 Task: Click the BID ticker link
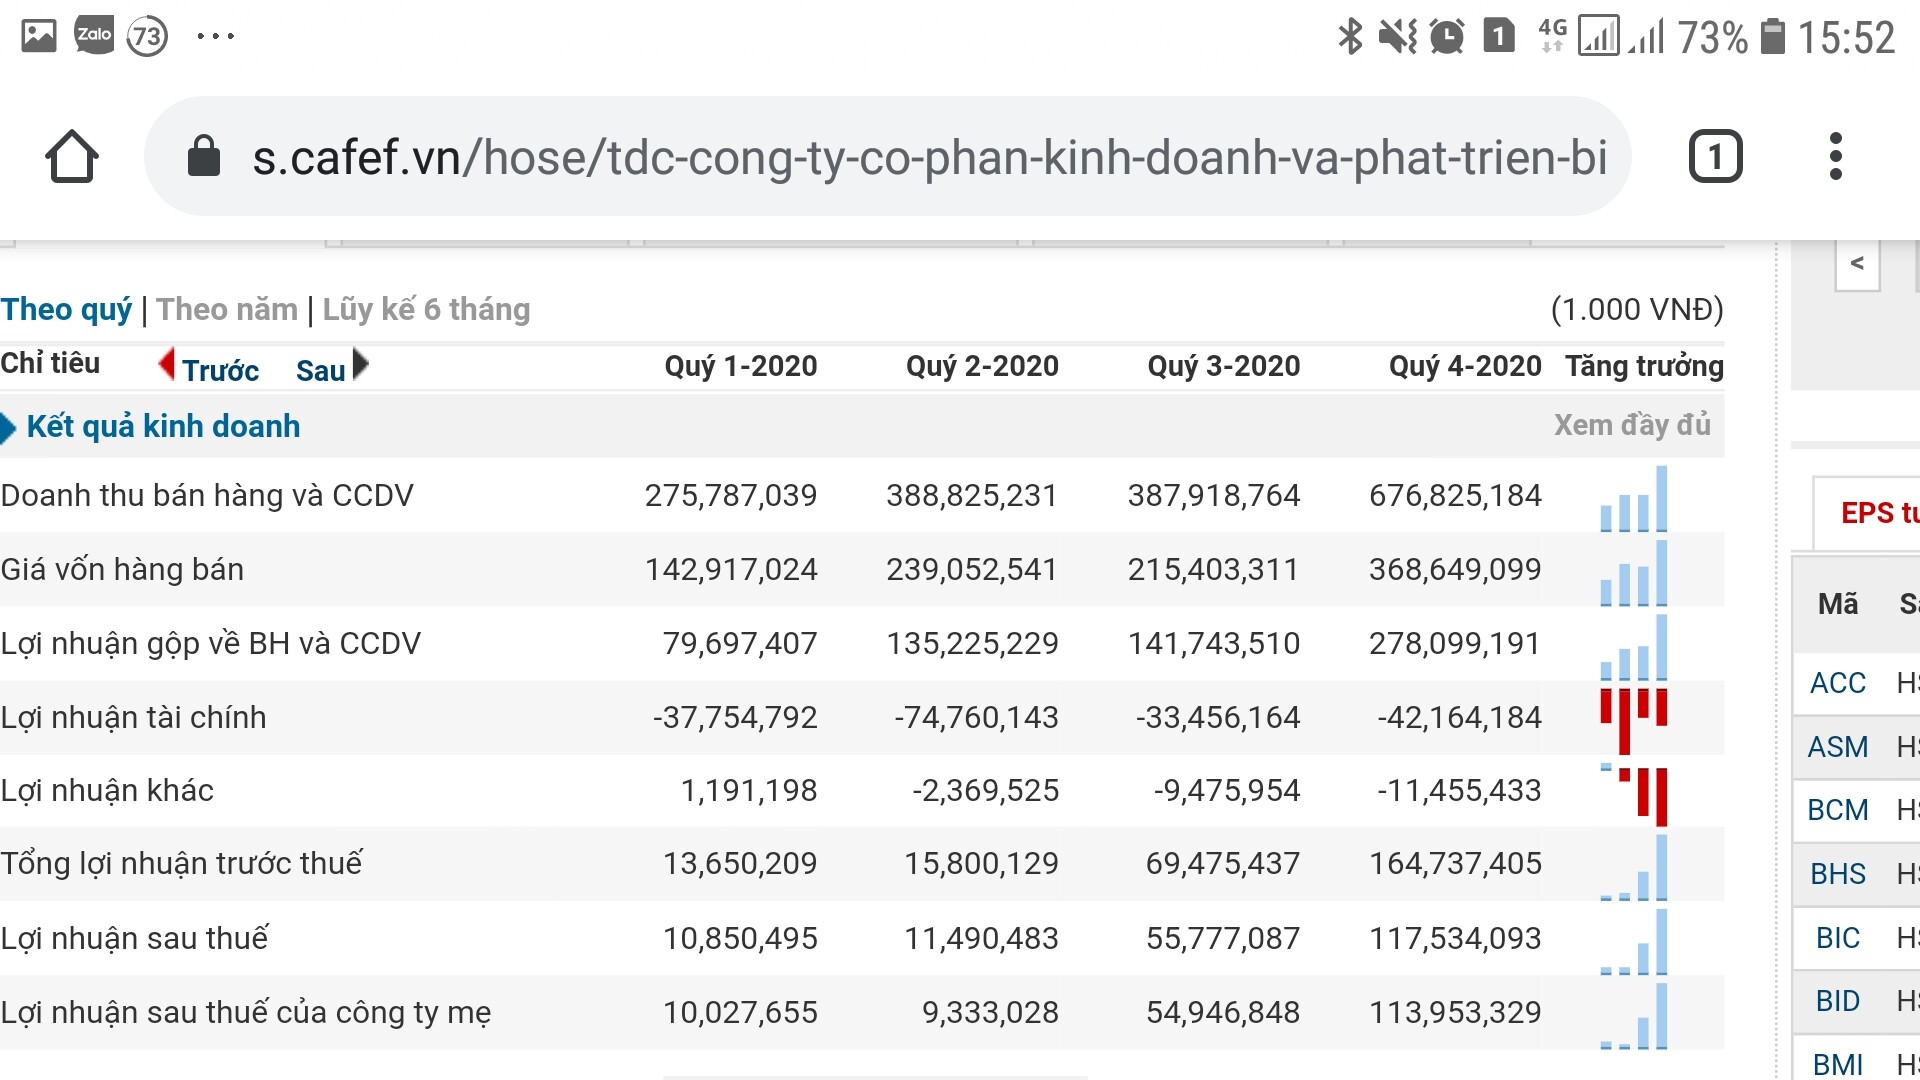[1837, 1001]
